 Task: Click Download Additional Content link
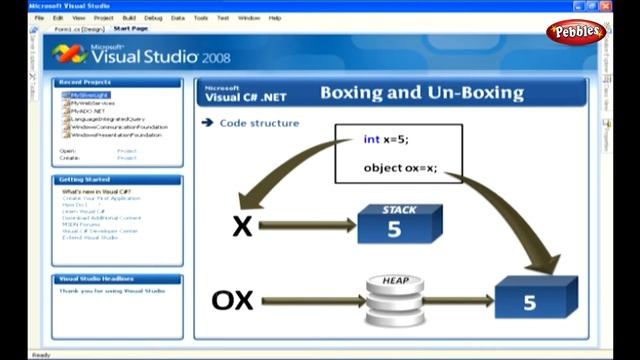tap(102, 218)
